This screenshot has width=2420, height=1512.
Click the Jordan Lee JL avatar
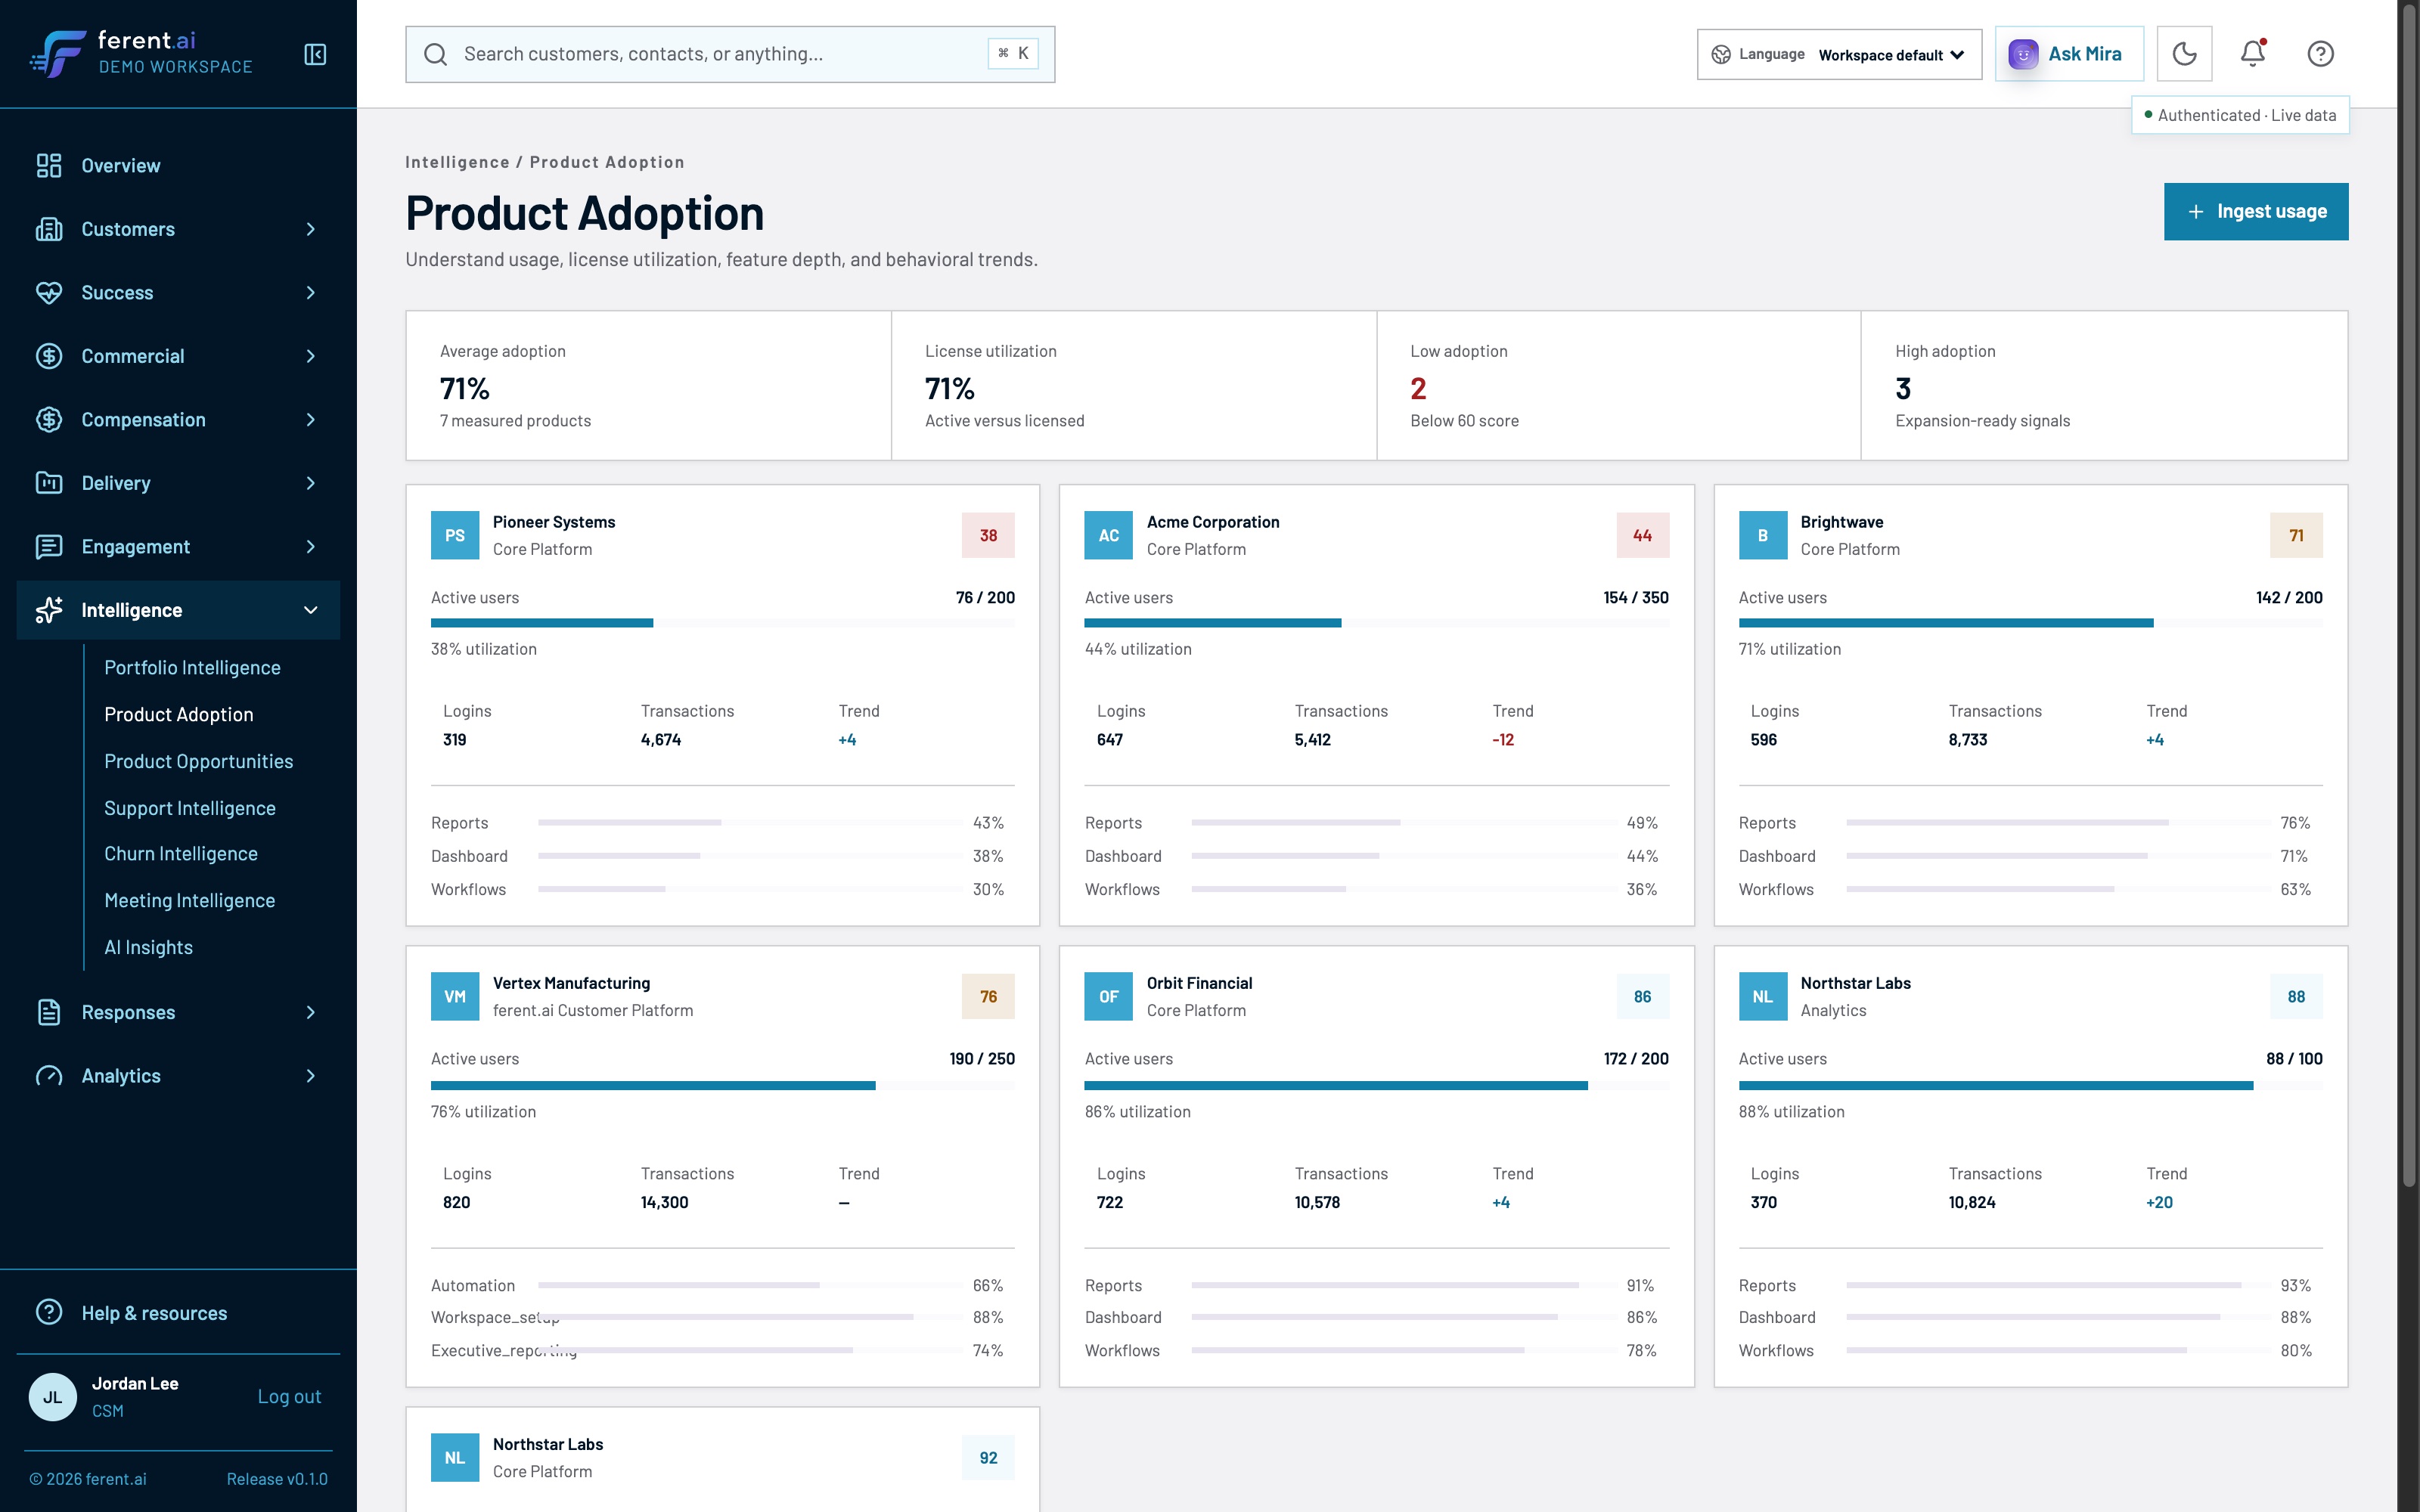[x=53, y=1397]
